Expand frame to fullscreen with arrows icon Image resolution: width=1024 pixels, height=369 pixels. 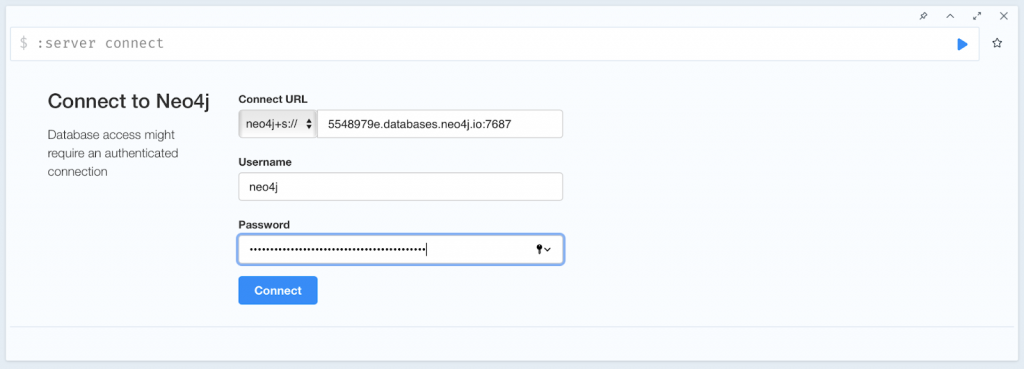(977, 16)
